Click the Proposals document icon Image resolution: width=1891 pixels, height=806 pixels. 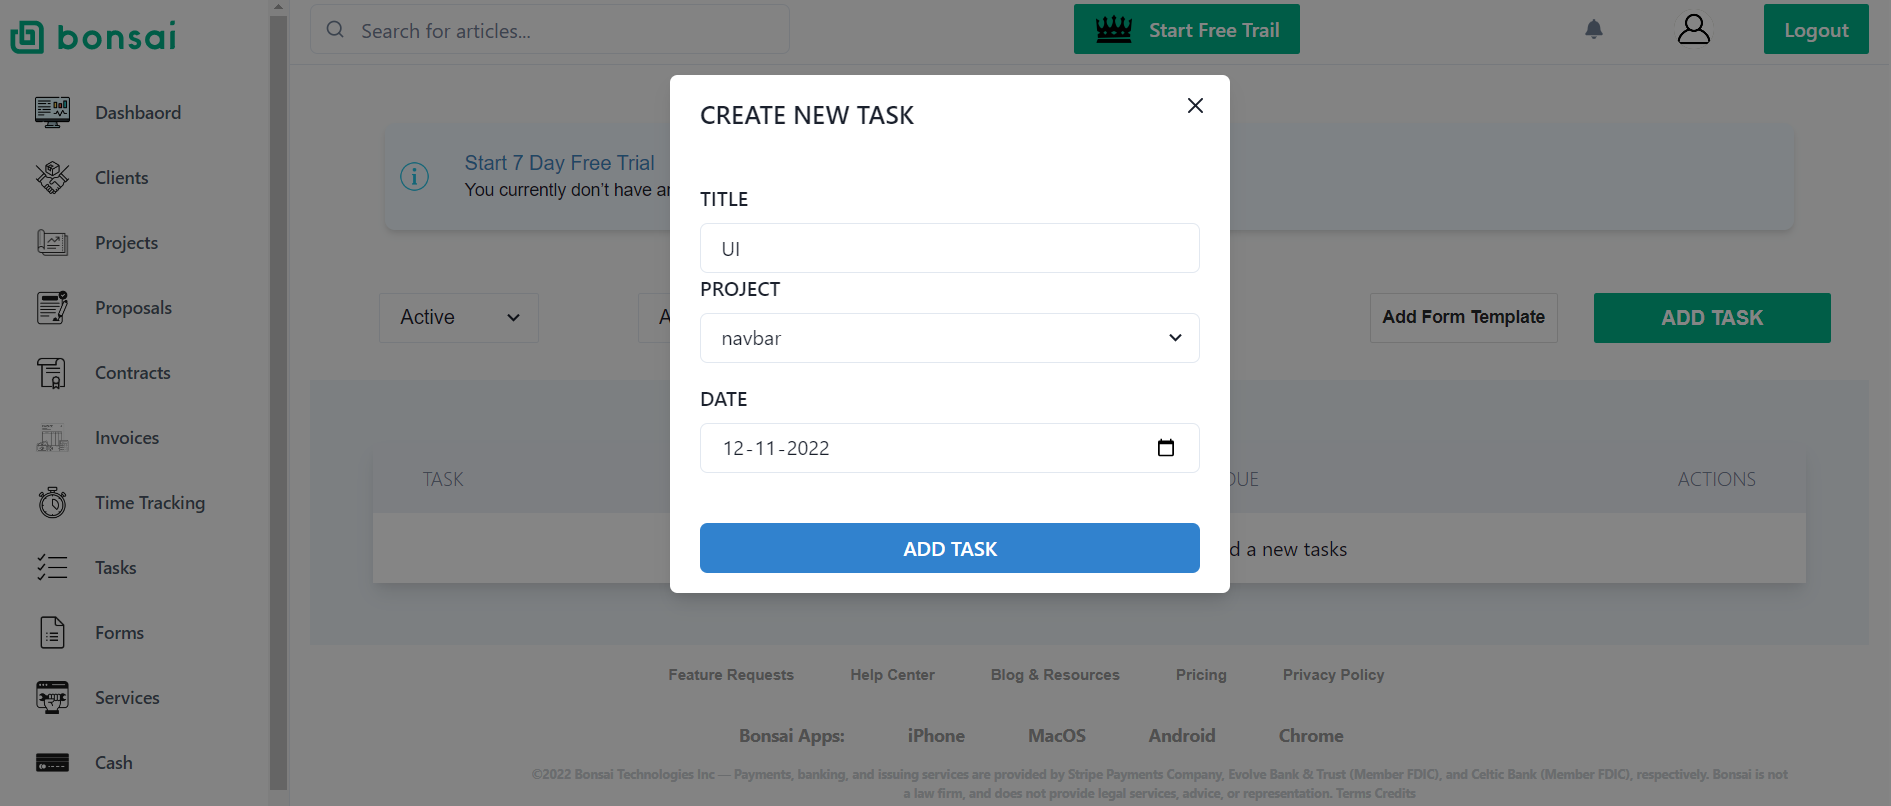click(52, 307)
